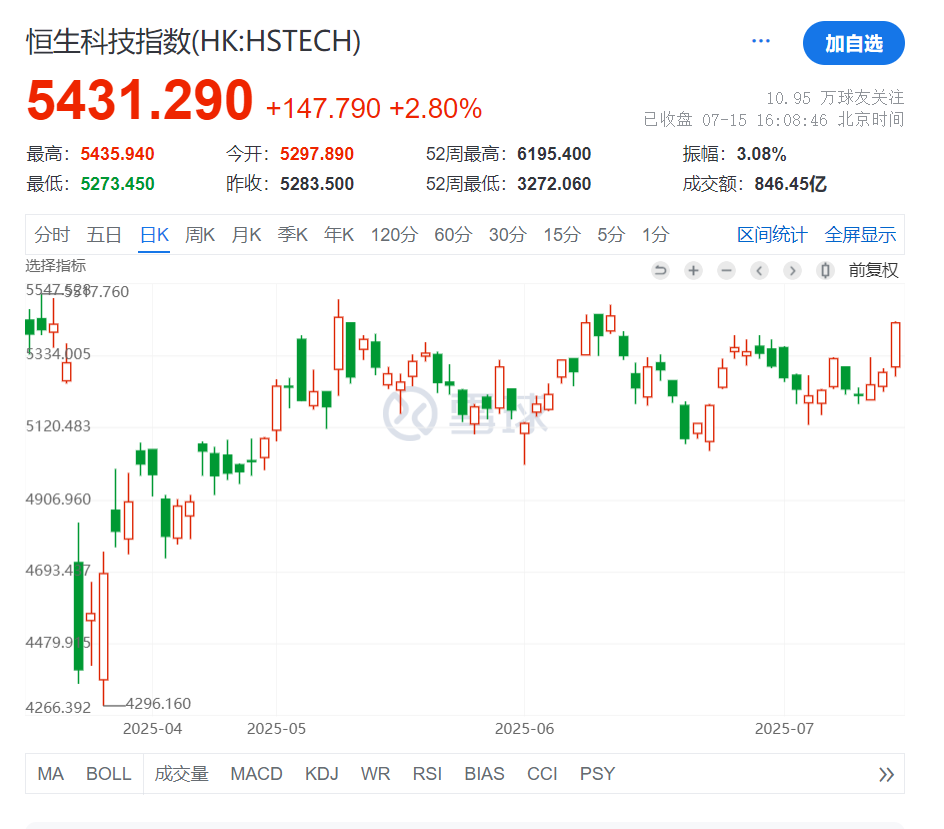The width and height of the screenshot is (944, 829).
Task: Switch to the 1分 interval
Action: (x=655, y=234)
